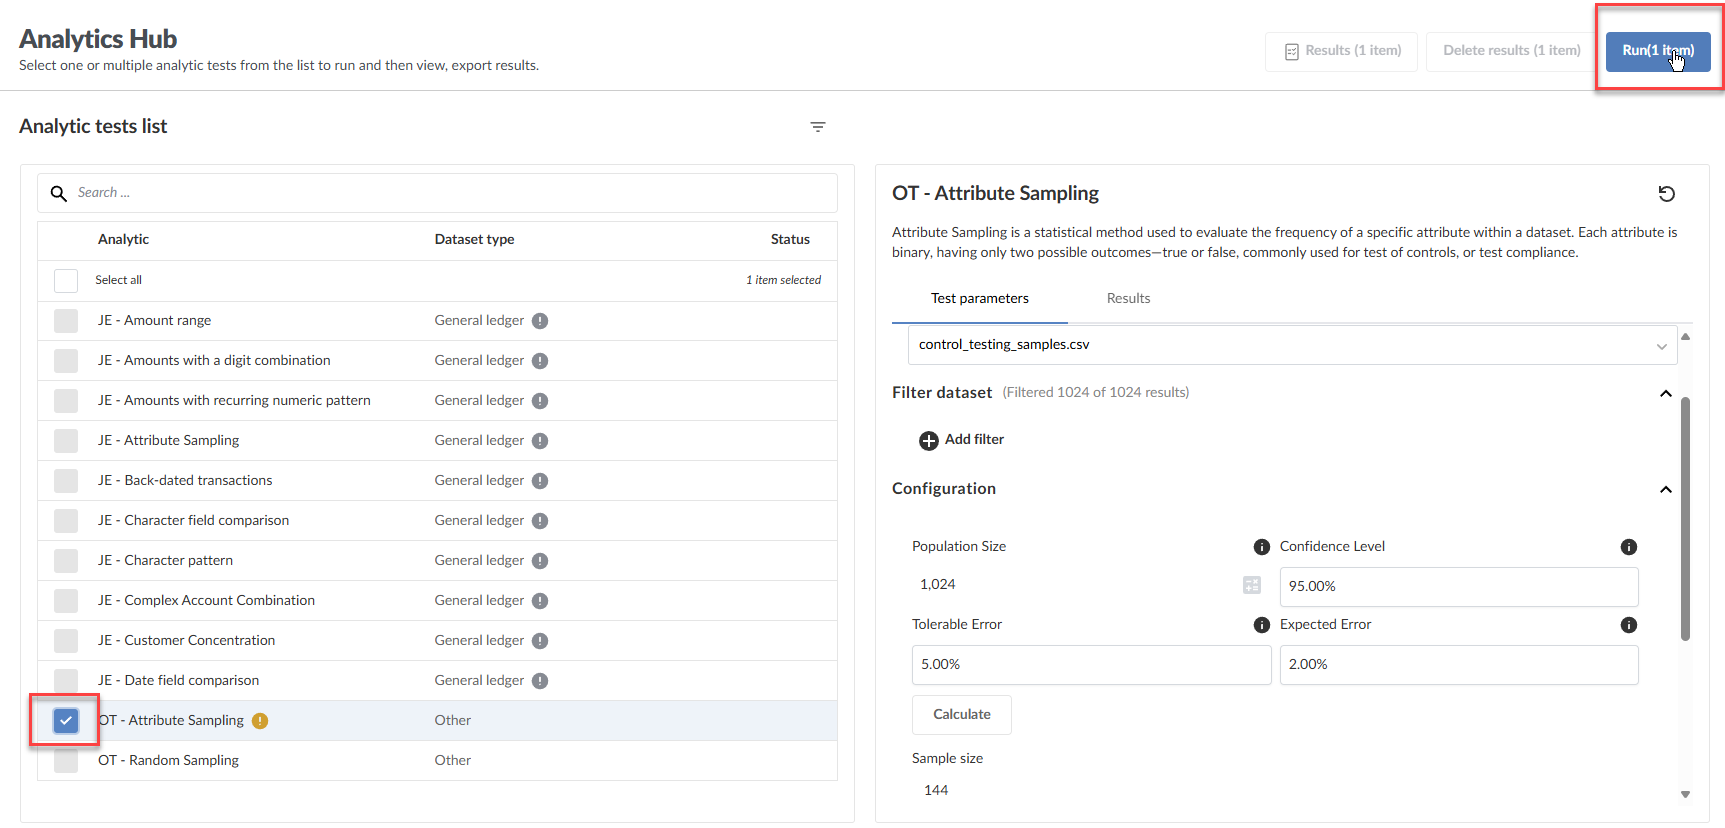Click the Tolerable Error 5.00% field
Image resolution: width=1725 pixels, height=828 pixels.
[x=1091, y=665]
